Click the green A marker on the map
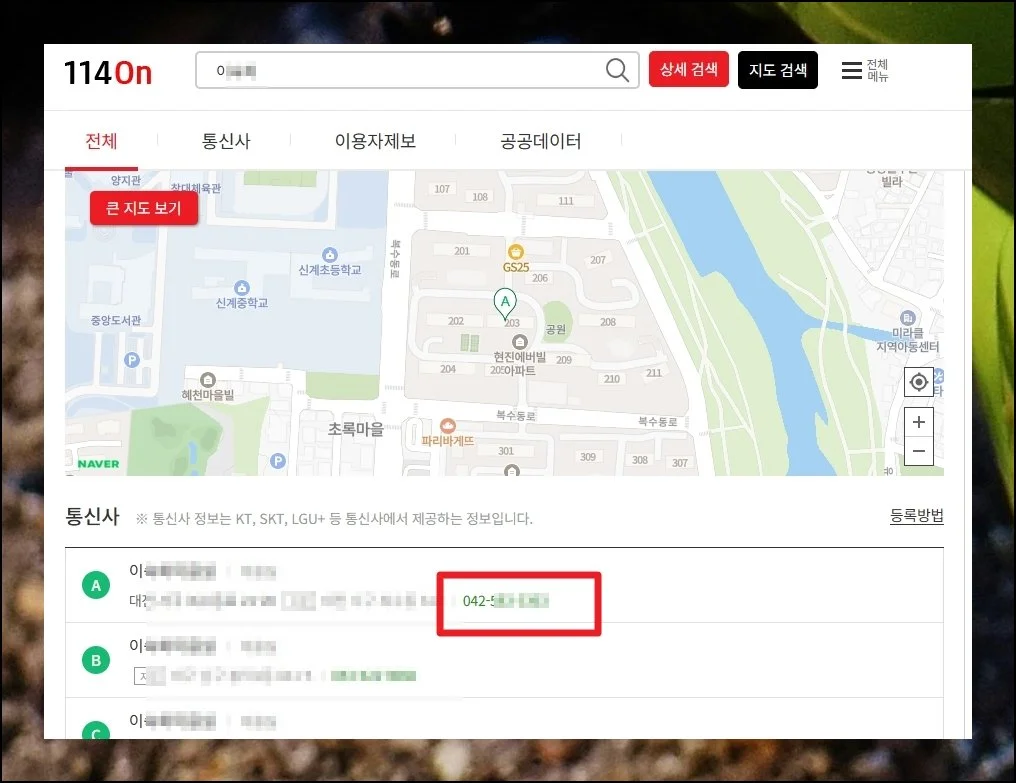Screen dimensions: 1016x783 click(x=504, y=300)
